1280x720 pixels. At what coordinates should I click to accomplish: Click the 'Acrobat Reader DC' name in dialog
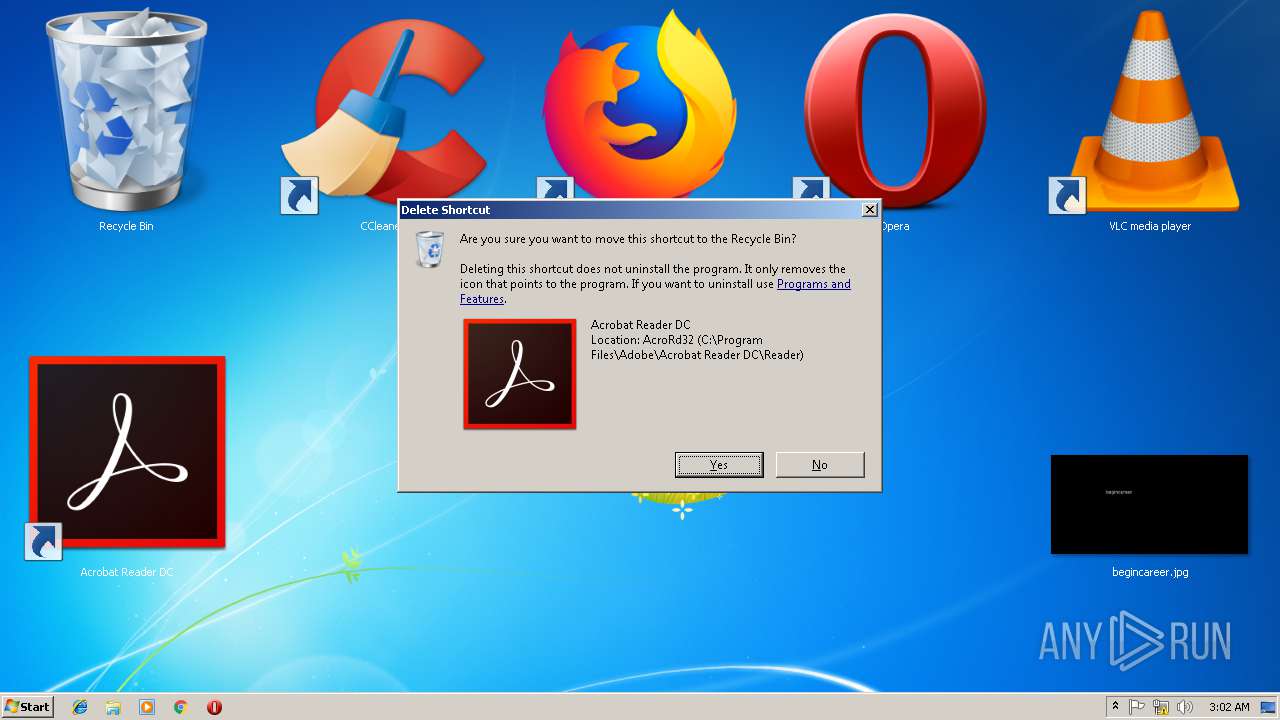(x=640, y=325)
